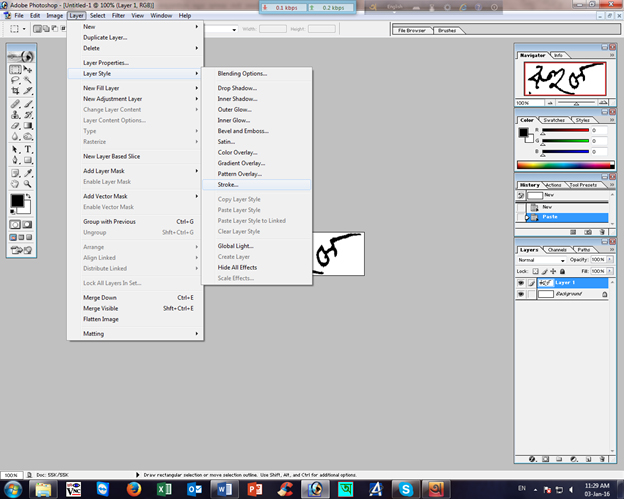Open Fill slider arrow in Layers panel
624x499 pixels.
609,271
